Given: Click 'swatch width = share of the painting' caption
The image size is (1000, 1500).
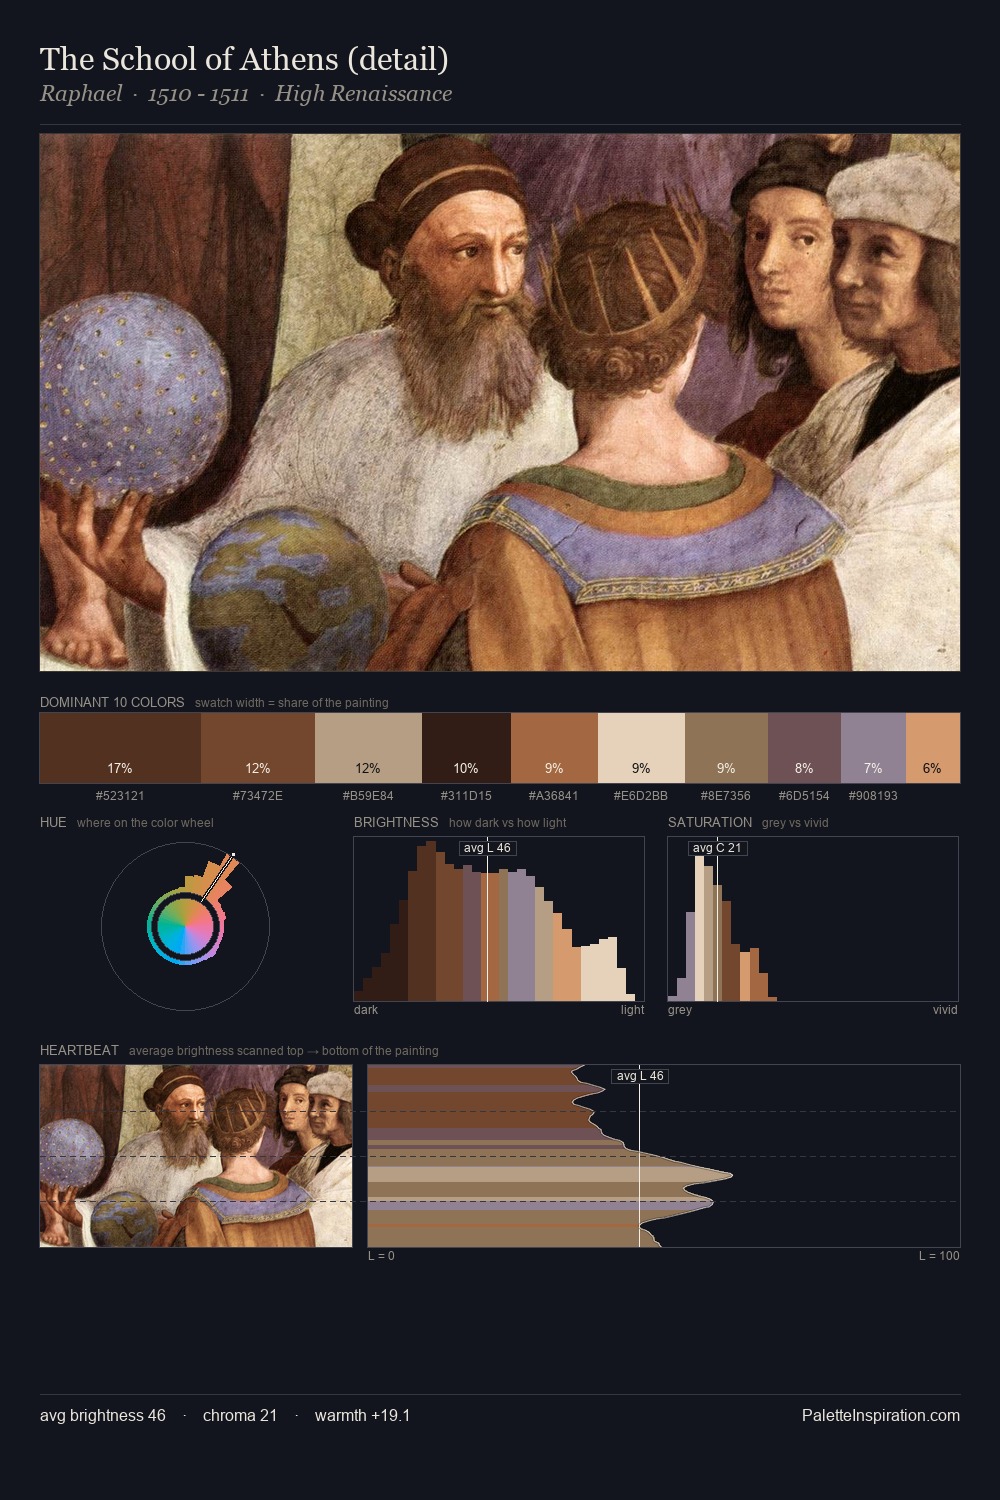Looking at the screenshot, I should click(291, 703).
